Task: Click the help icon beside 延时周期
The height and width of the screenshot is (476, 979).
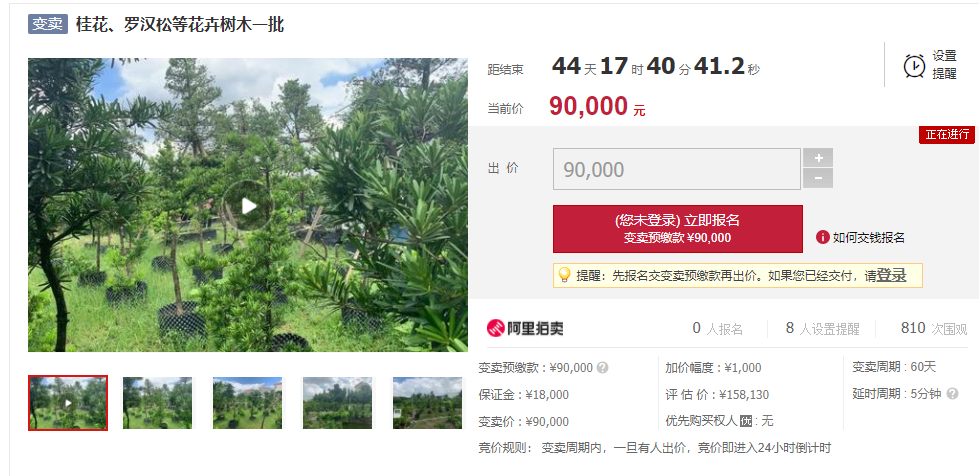Action: (x=952, y=394)
